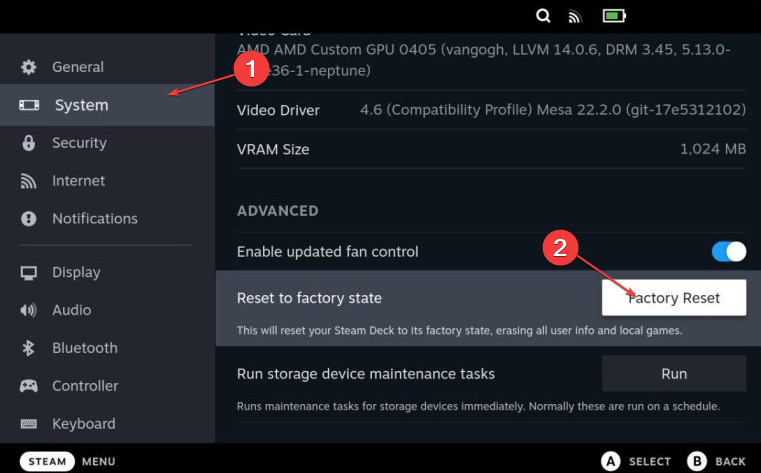Click the Enable updated fan control label
This screenshot has width=761, height=473.
328,252
